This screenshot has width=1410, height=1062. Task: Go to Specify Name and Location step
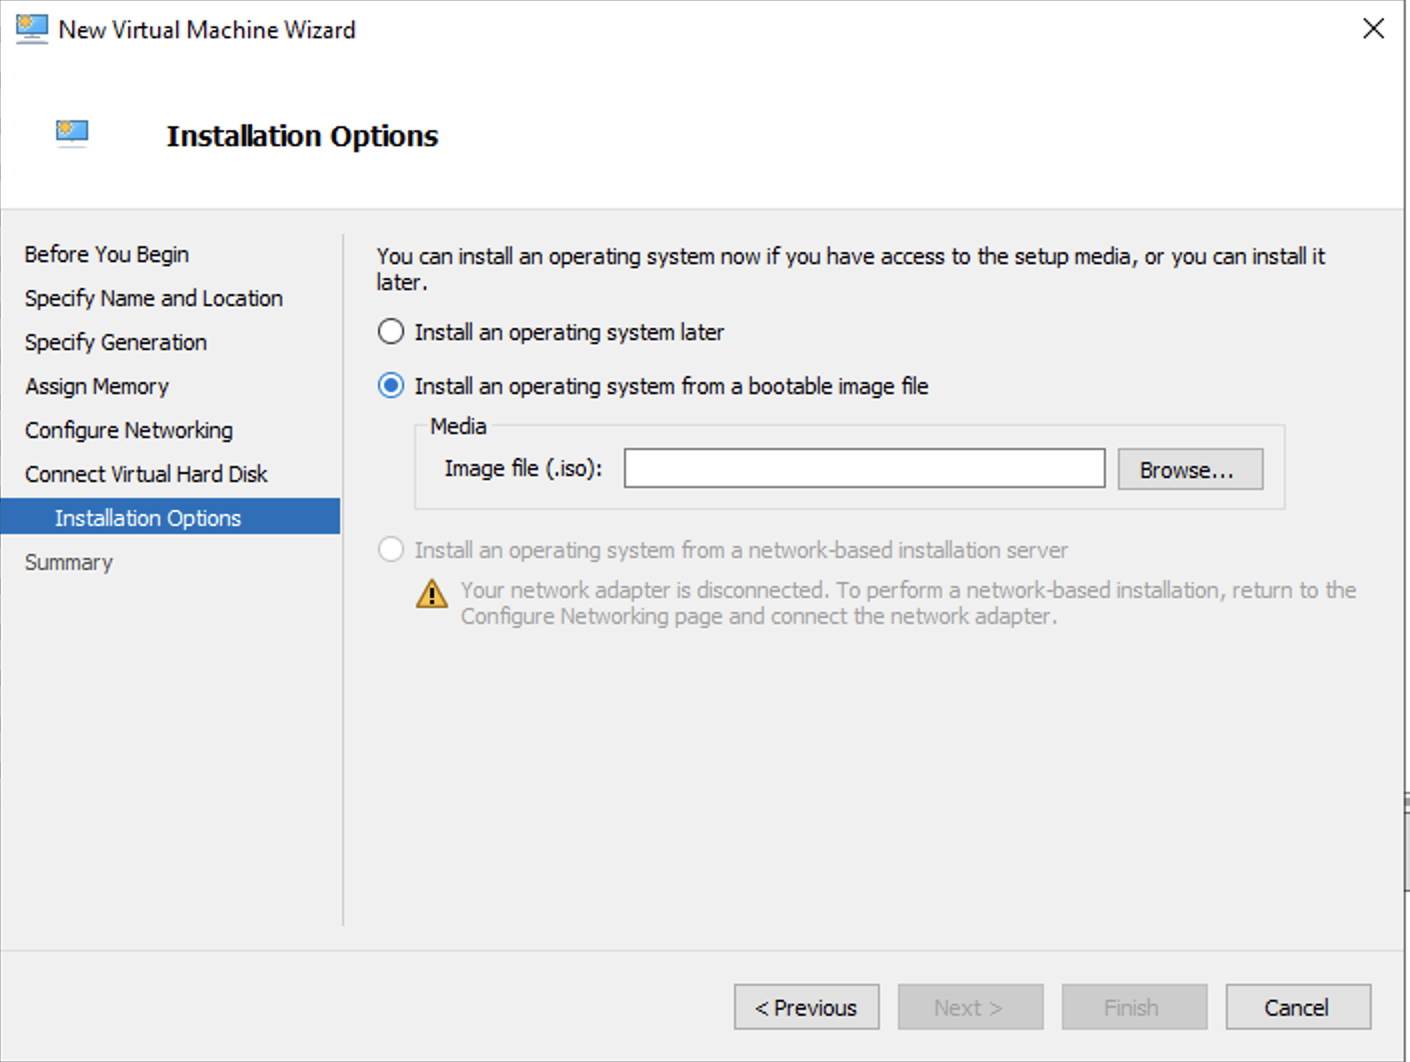153,298
